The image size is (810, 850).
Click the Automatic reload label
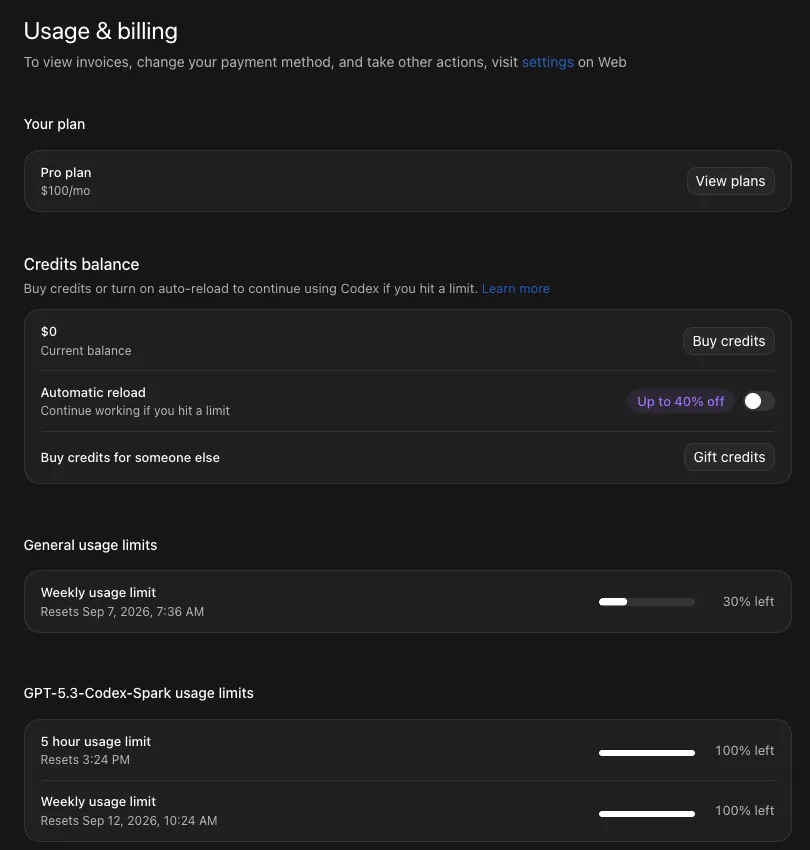(x=93, y=392)
